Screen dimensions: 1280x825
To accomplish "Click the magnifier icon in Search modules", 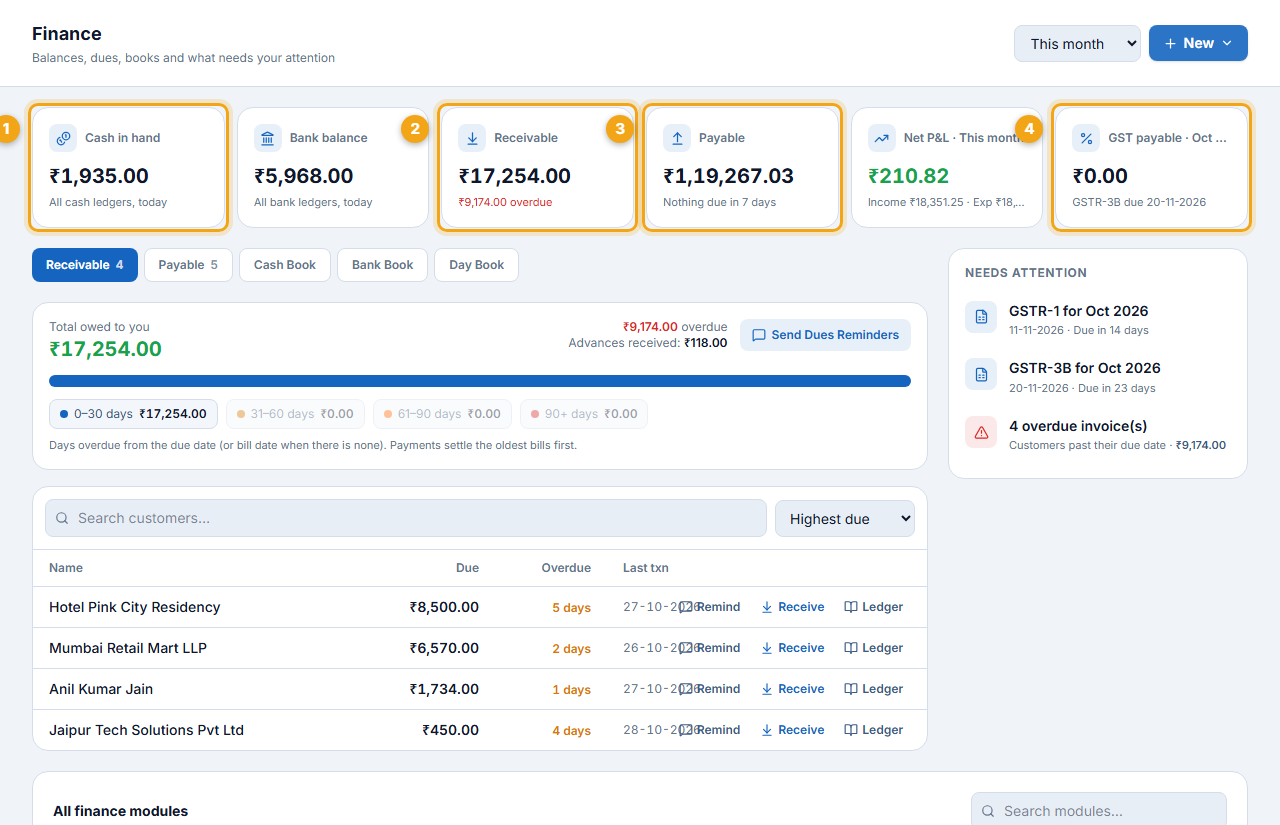I will 988,812.
